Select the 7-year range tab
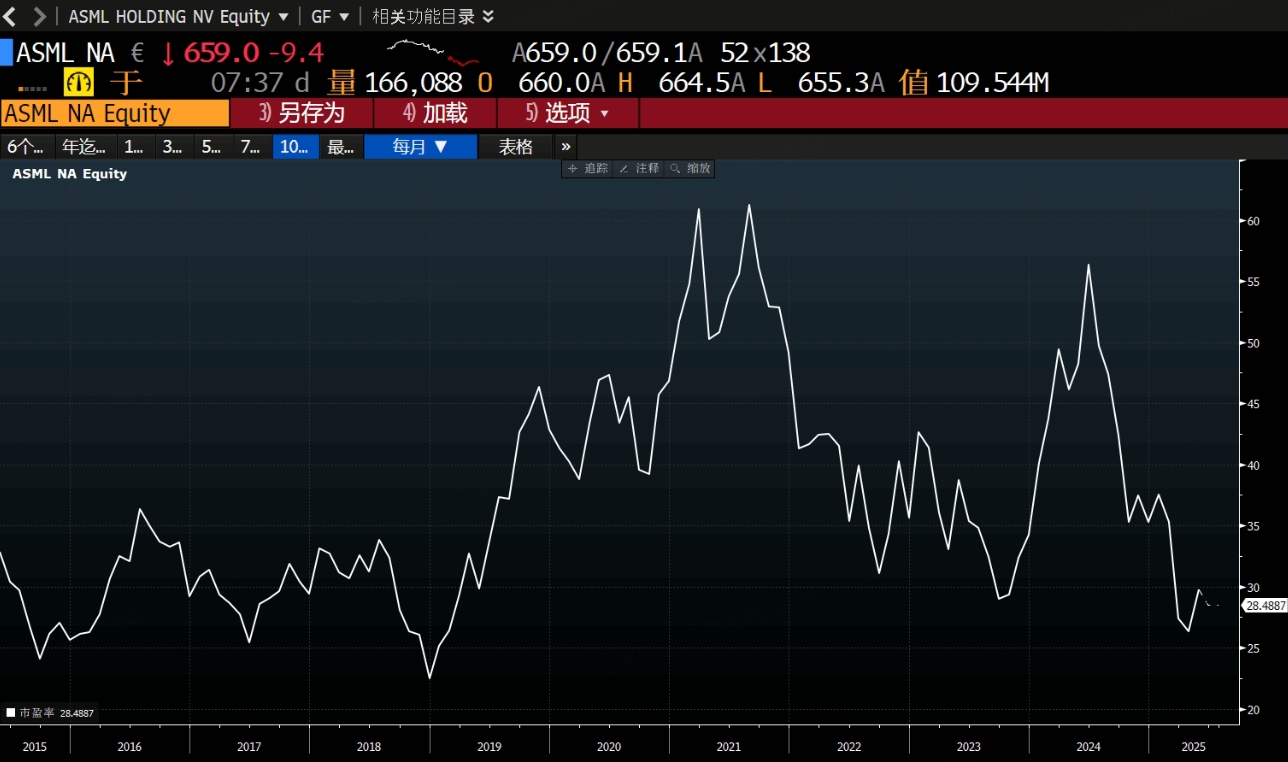 pos(251,147)
